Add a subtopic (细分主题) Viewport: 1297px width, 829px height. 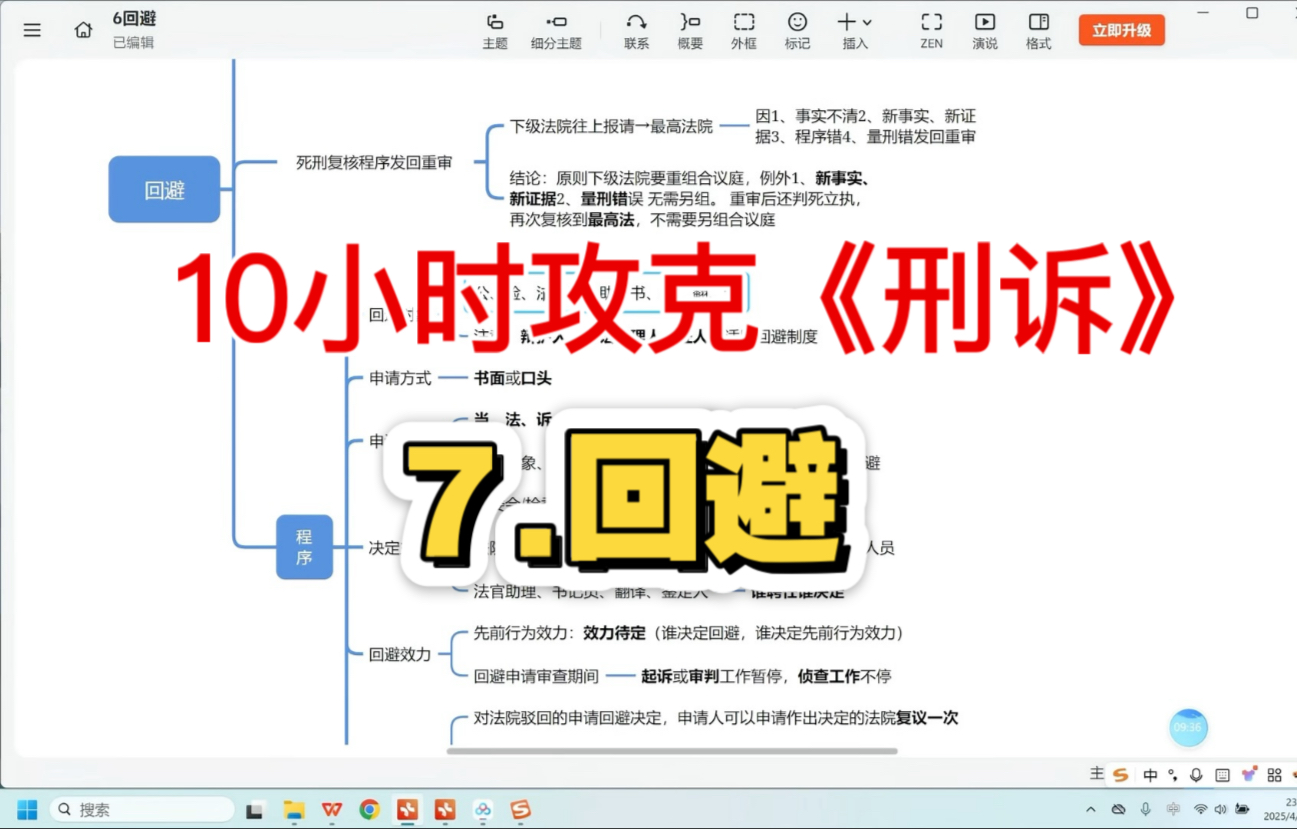556,31
